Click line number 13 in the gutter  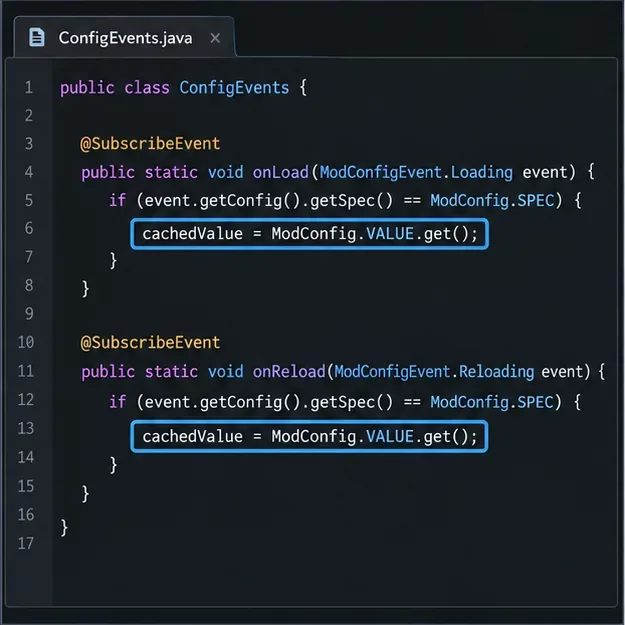(x=26, y=428)
